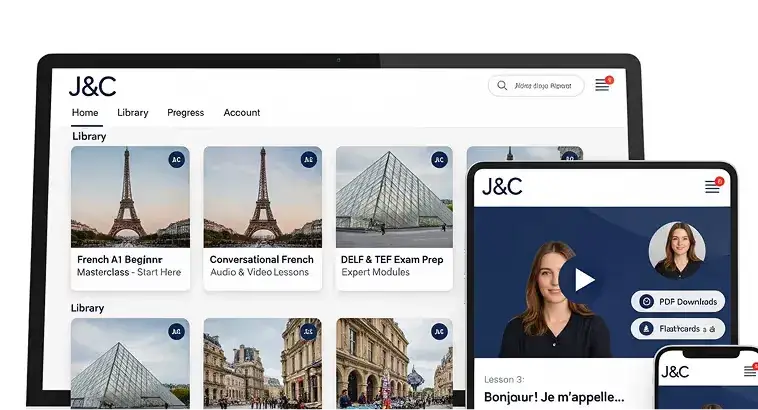The width and height of the screenshot is (758, 410).
Task: Open the laptop hamburger menu icon
Action: 602,85
